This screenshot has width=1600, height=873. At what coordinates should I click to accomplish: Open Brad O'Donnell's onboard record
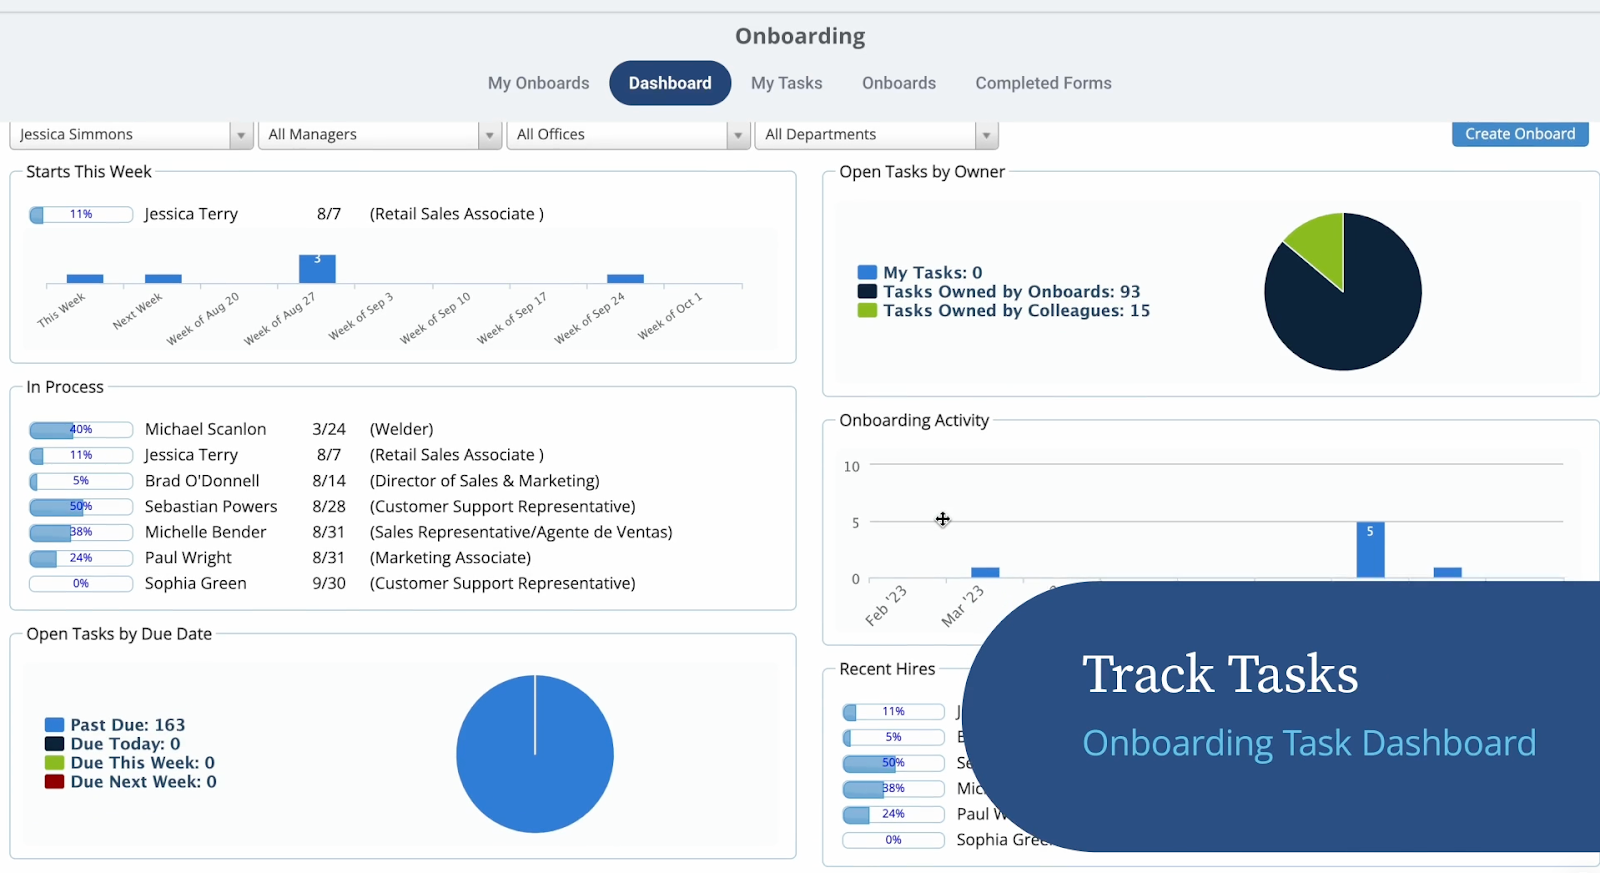202,481
